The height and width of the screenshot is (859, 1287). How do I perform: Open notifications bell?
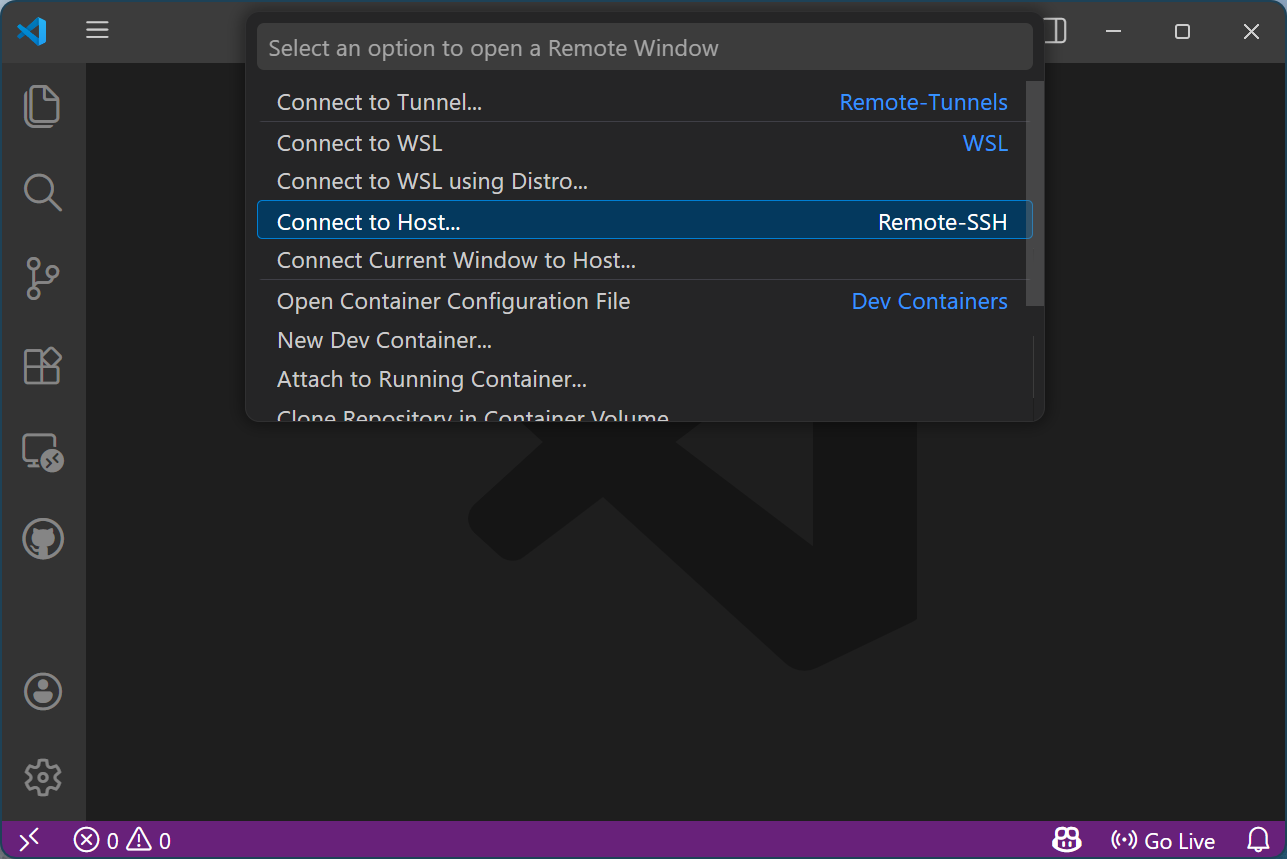[x=1257, y=841]
